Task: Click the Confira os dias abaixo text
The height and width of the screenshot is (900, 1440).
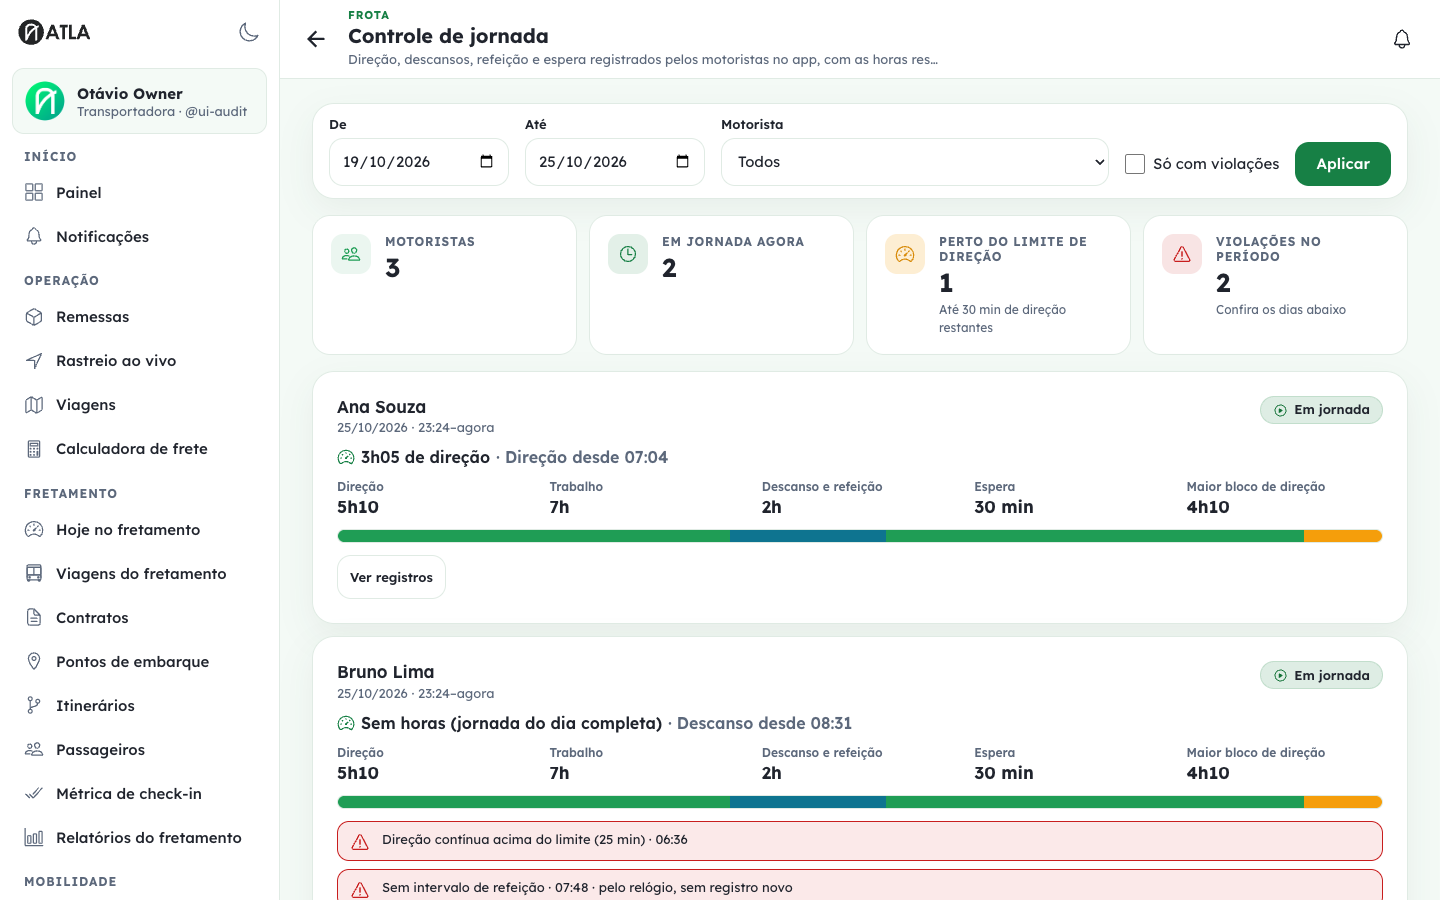Action: 1281,310
